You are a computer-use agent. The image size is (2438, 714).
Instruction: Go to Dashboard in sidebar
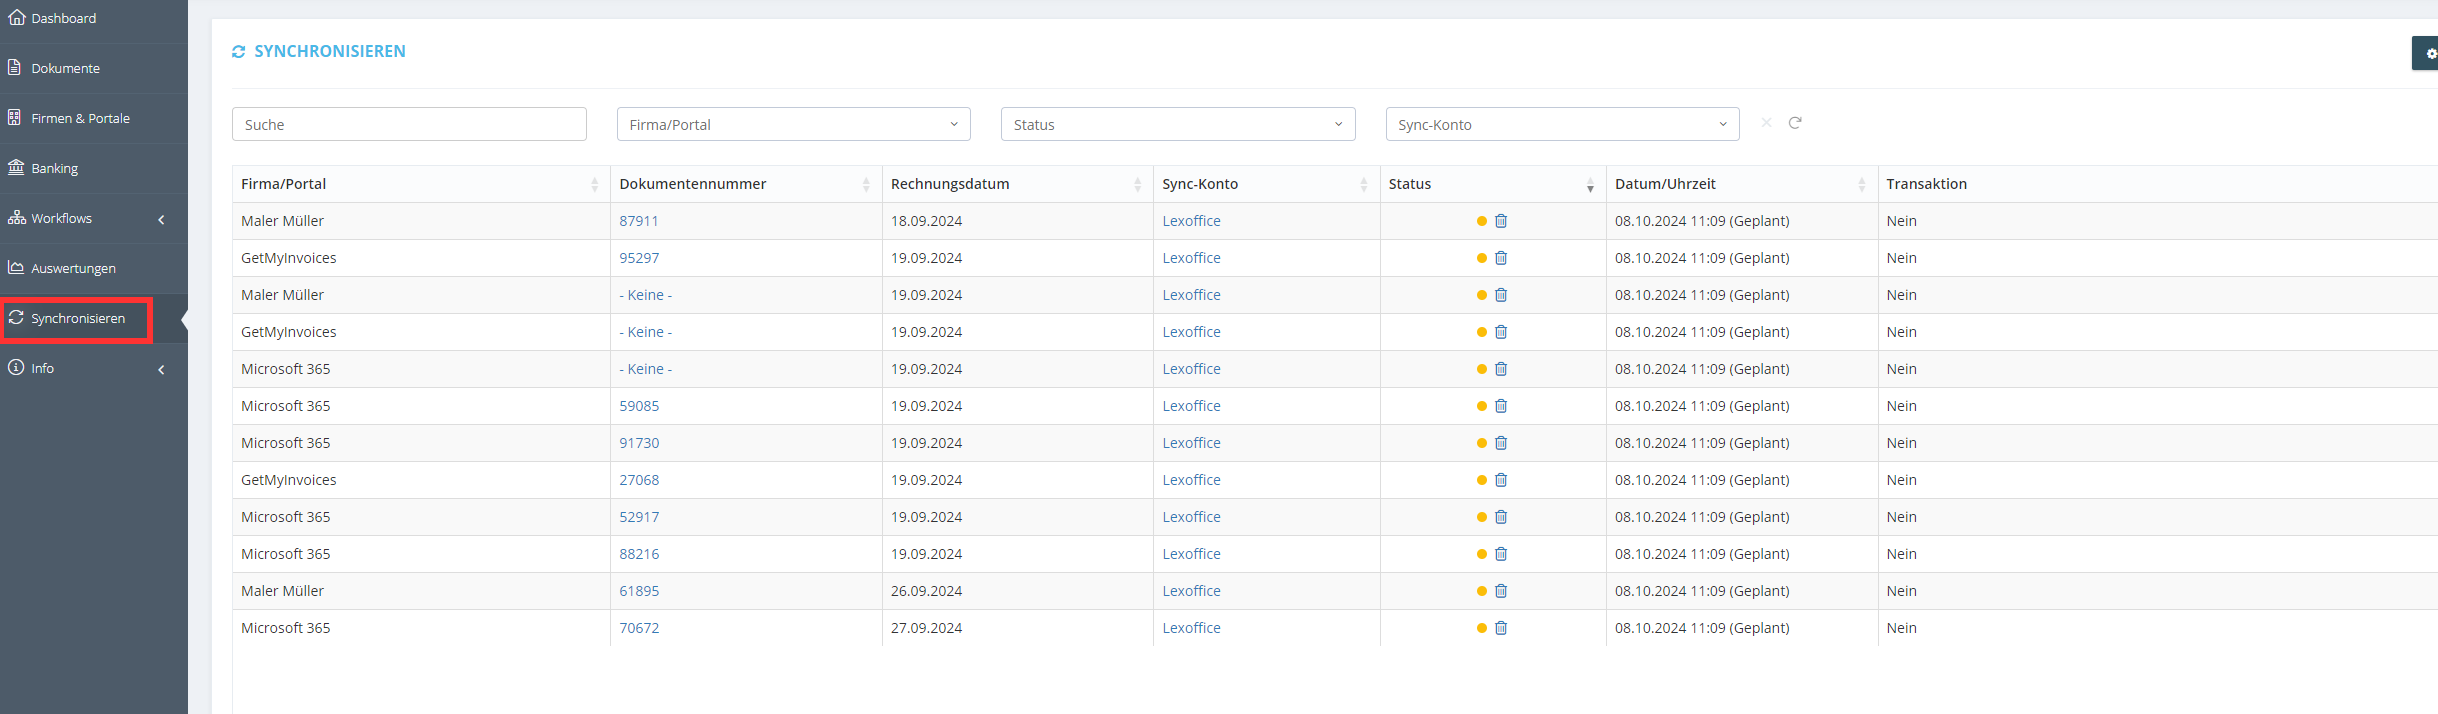94,18
